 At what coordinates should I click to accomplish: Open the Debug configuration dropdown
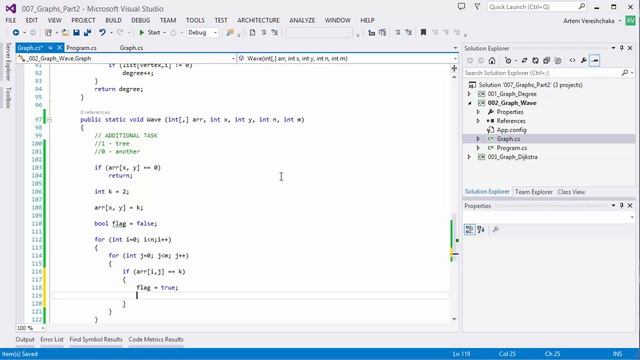[202, 33]
